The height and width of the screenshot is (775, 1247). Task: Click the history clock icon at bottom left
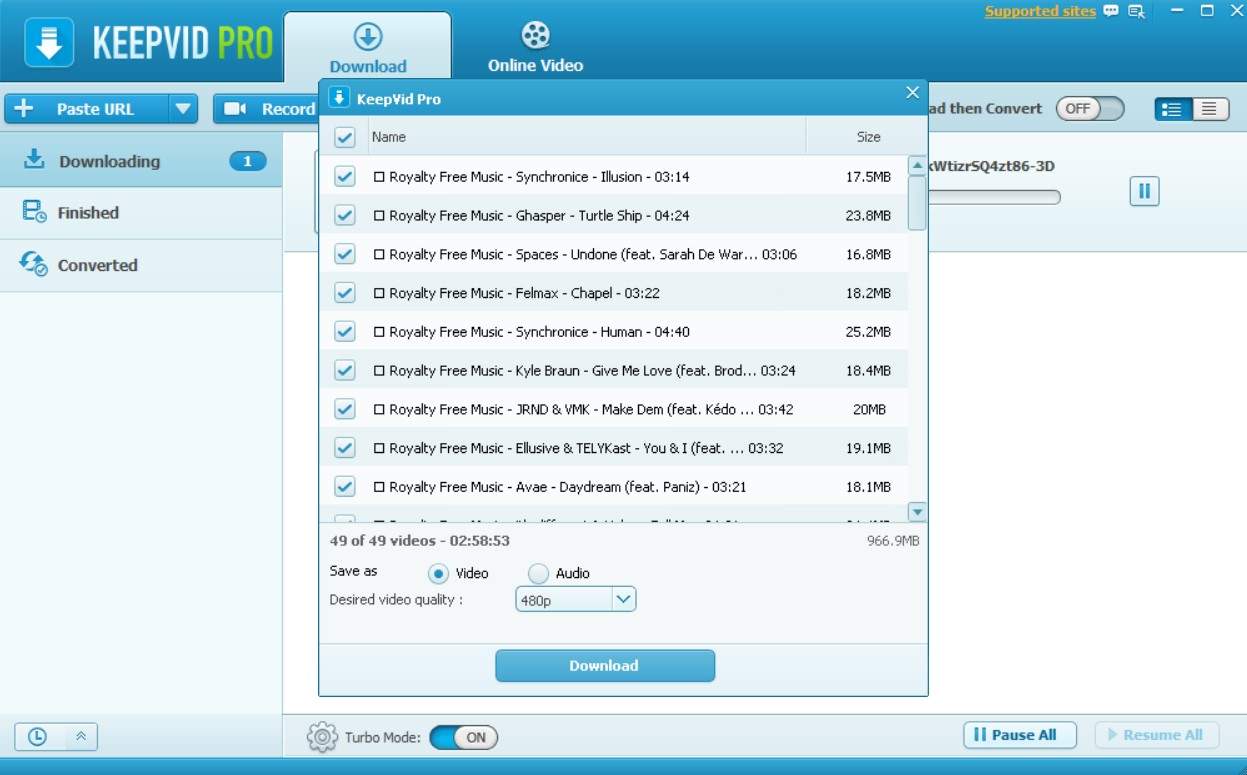click(37, 736)
